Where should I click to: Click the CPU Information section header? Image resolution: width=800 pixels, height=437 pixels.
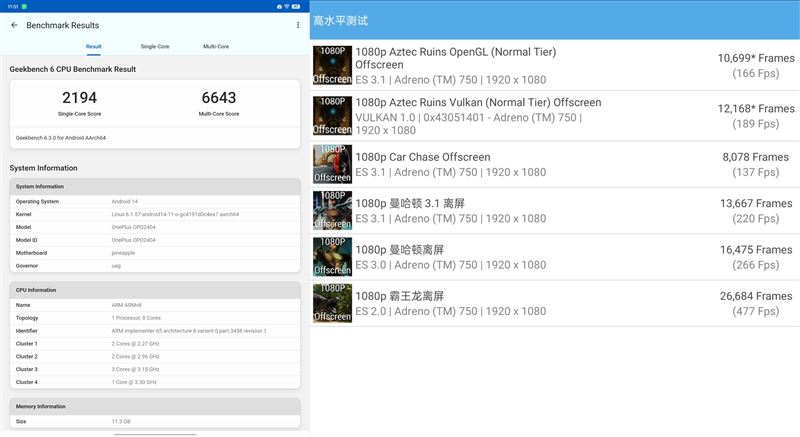(36, 290)
